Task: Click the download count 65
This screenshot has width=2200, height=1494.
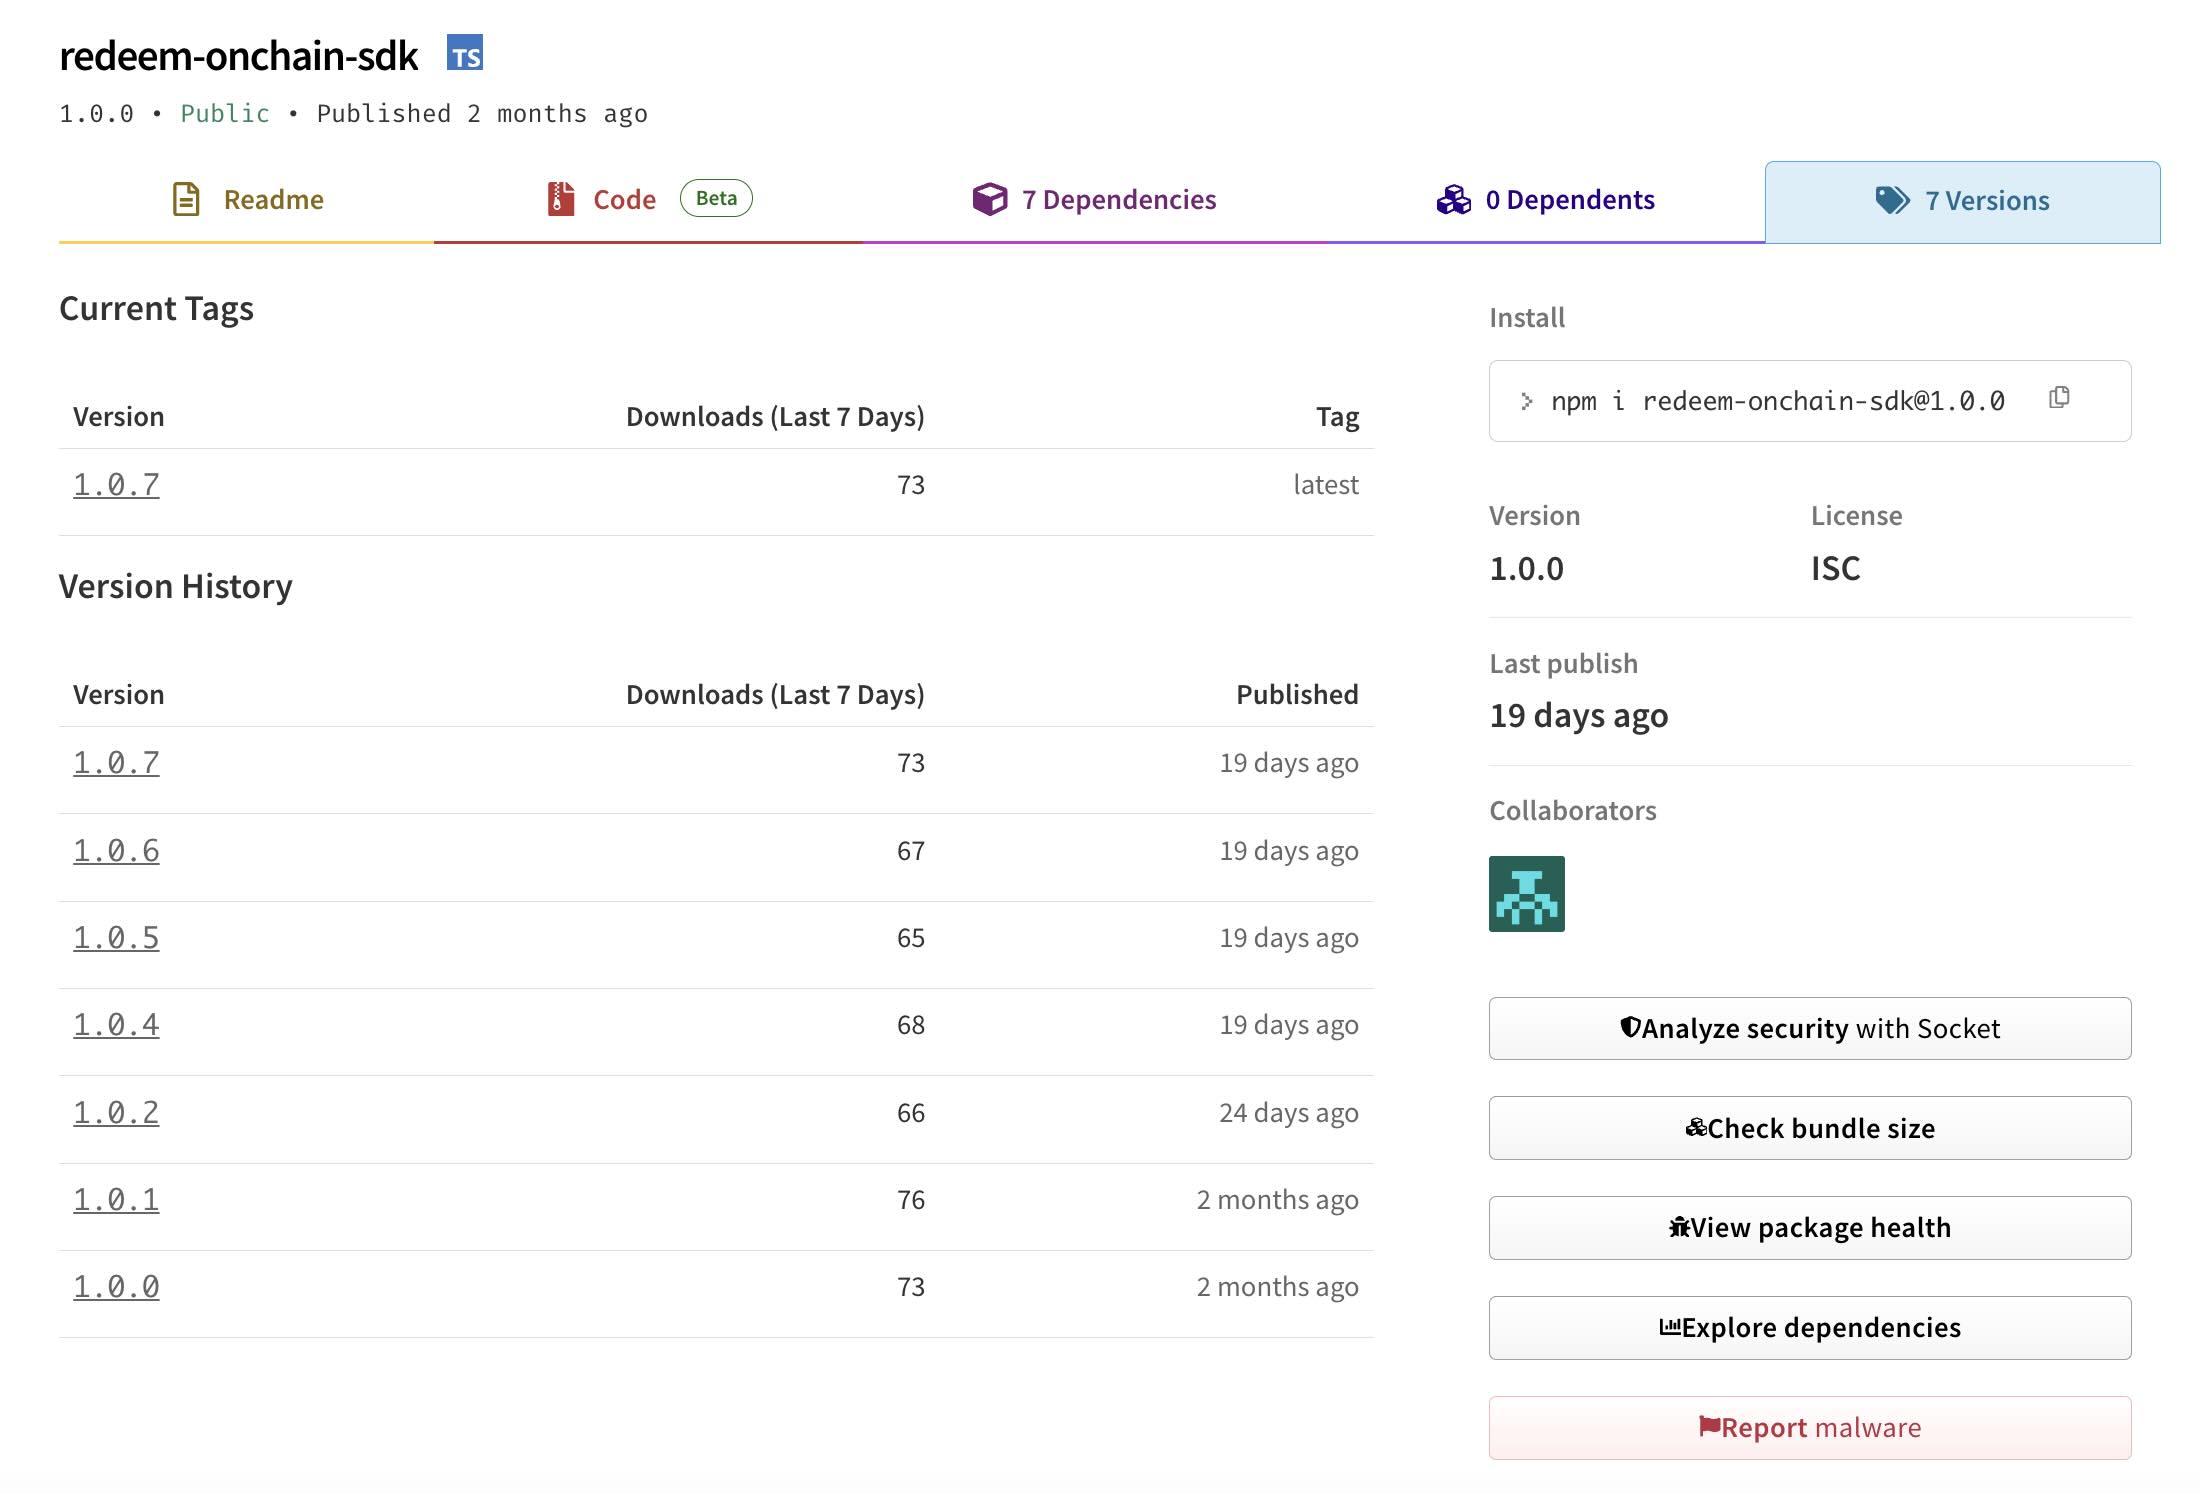Action: 911,938
